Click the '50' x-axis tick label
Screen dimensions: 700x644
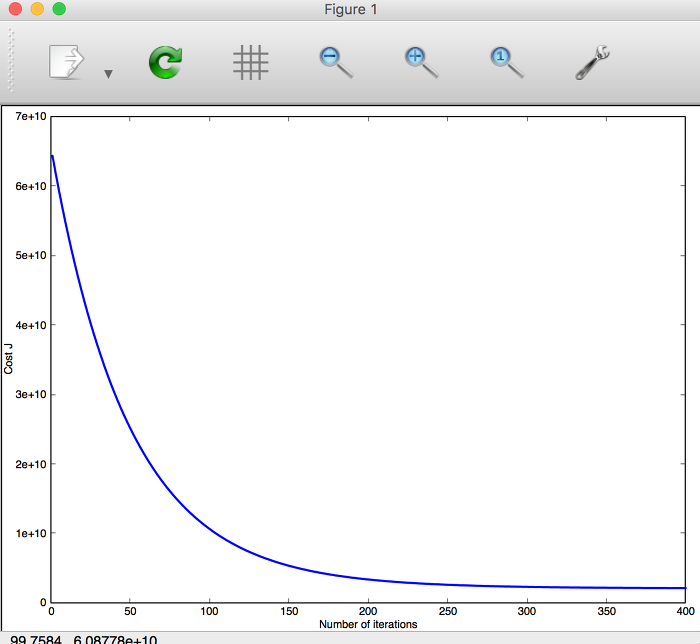pos(130,611)
